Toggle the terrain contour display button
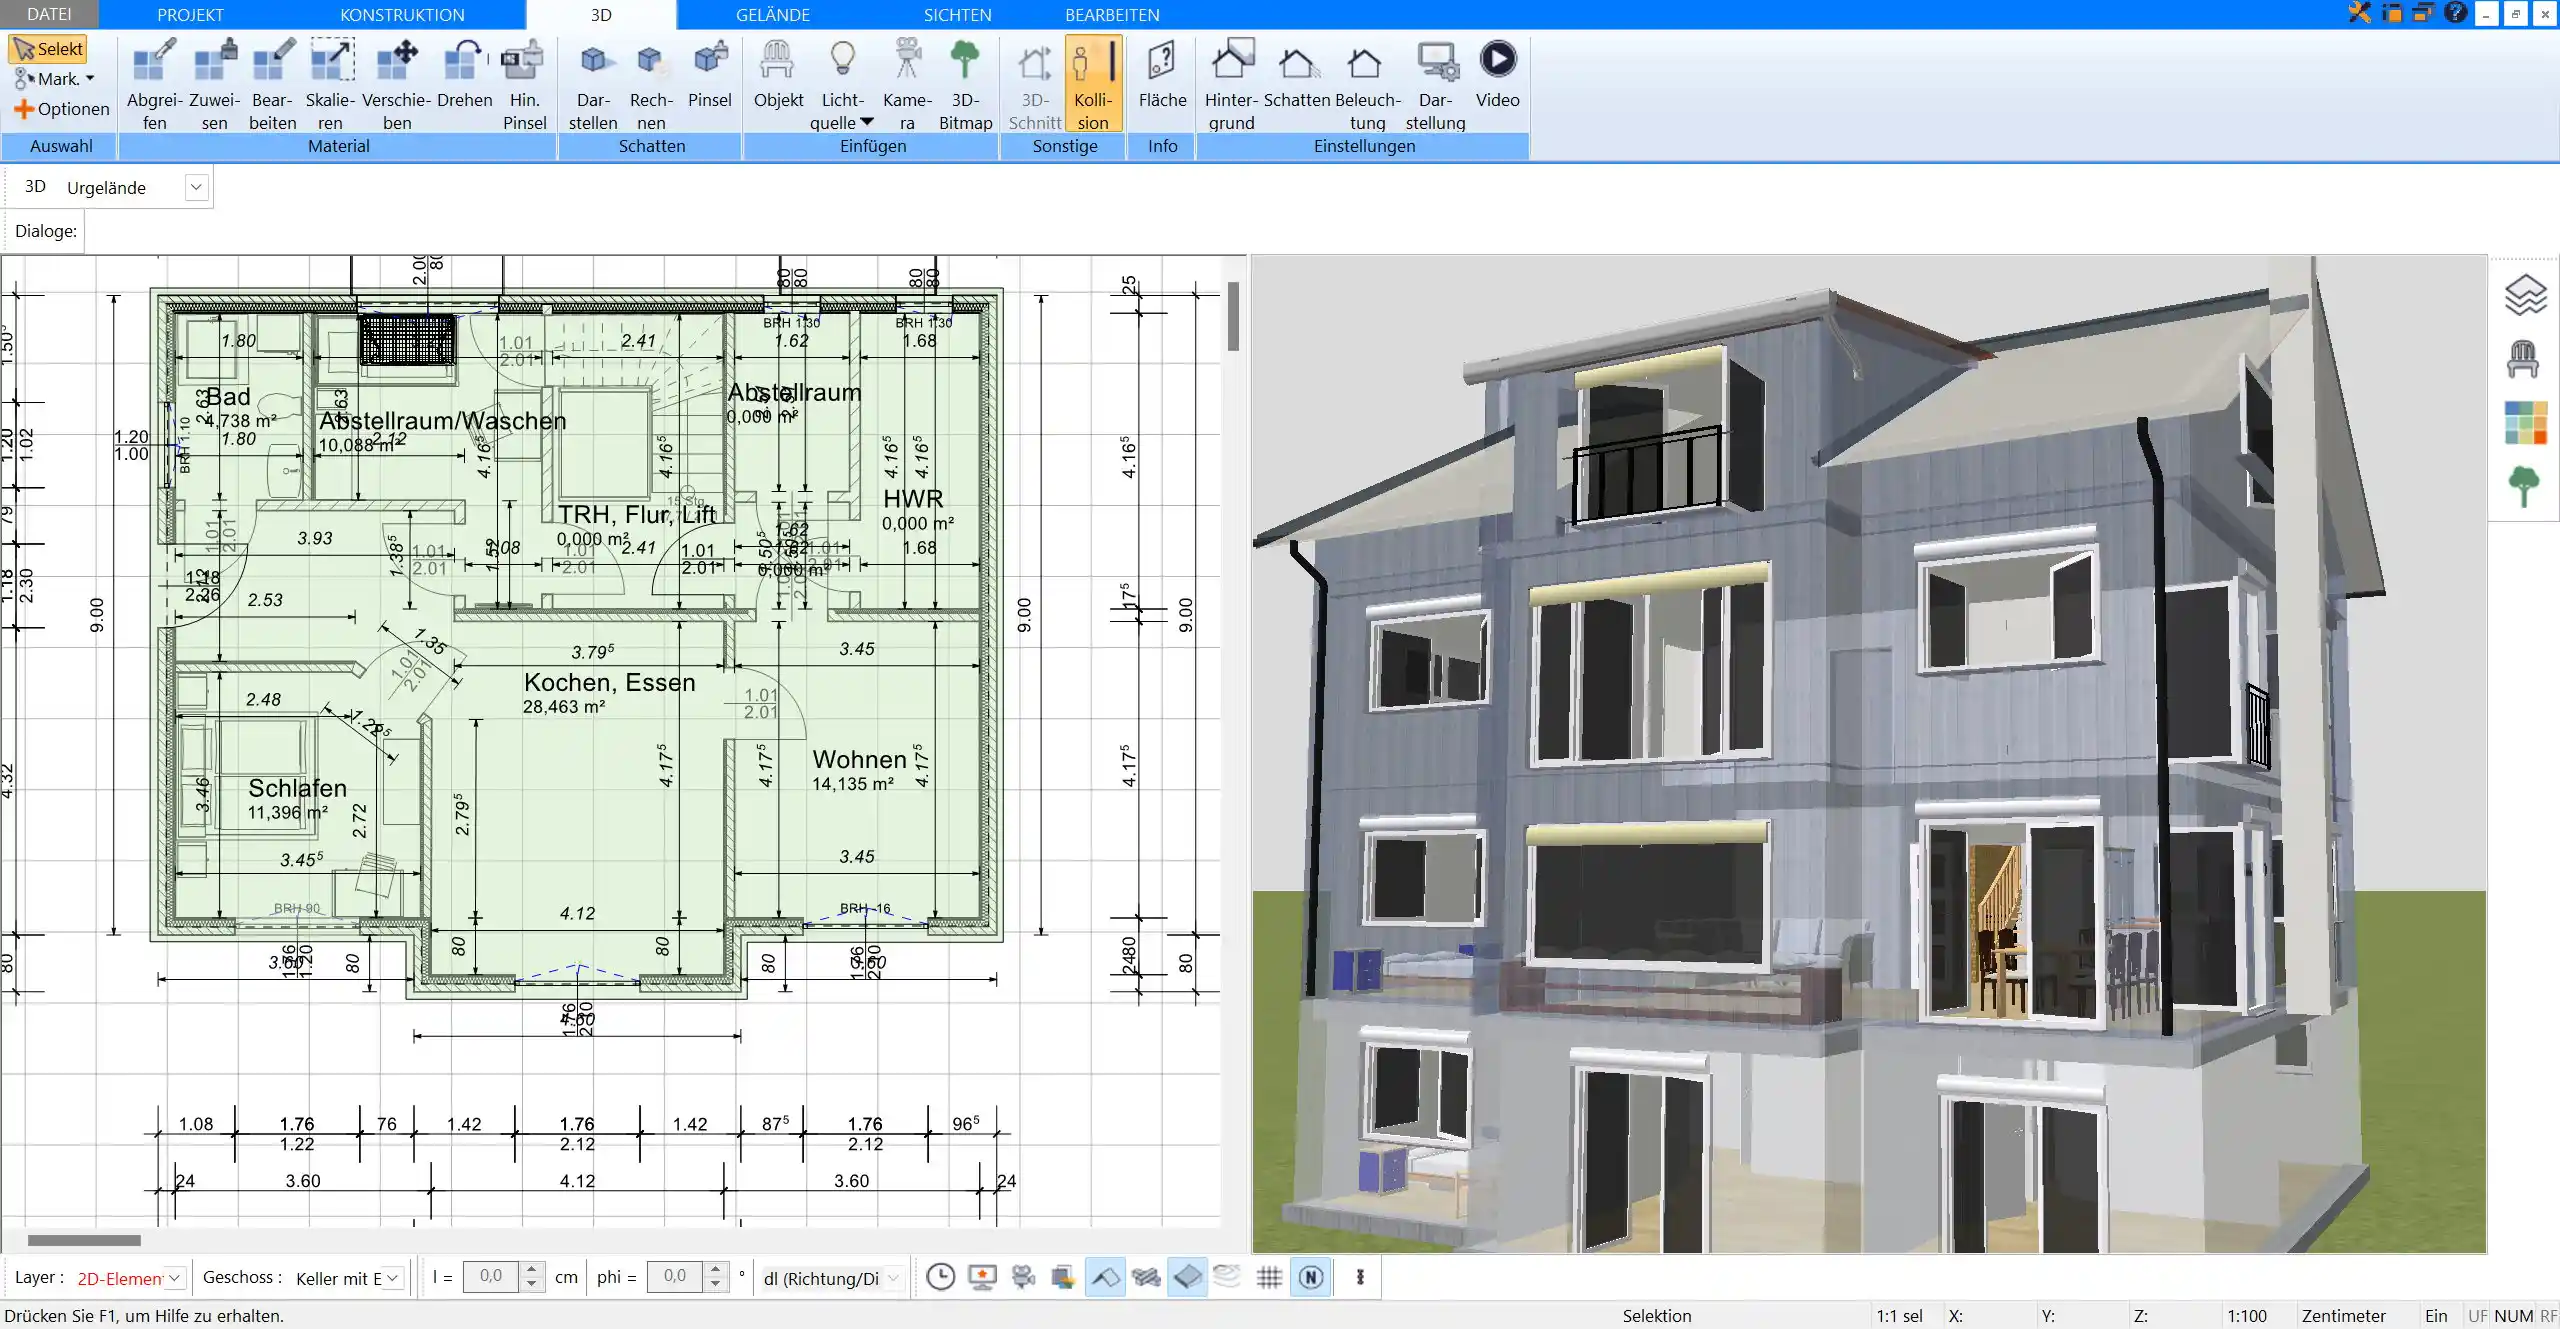Image resolution: width=2560 pixels, height=1329 pixels. pos(1227,1277)
